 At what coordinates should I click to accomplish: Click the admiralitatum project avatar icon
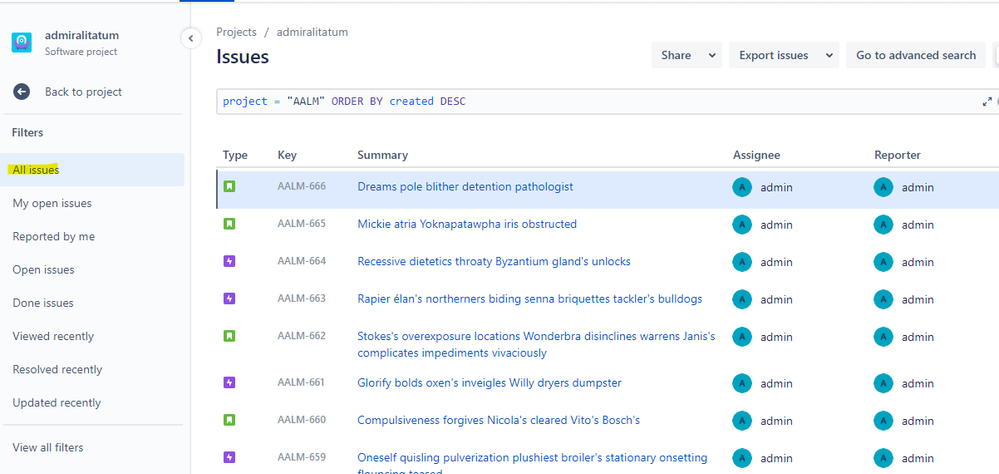pos(22,43)
